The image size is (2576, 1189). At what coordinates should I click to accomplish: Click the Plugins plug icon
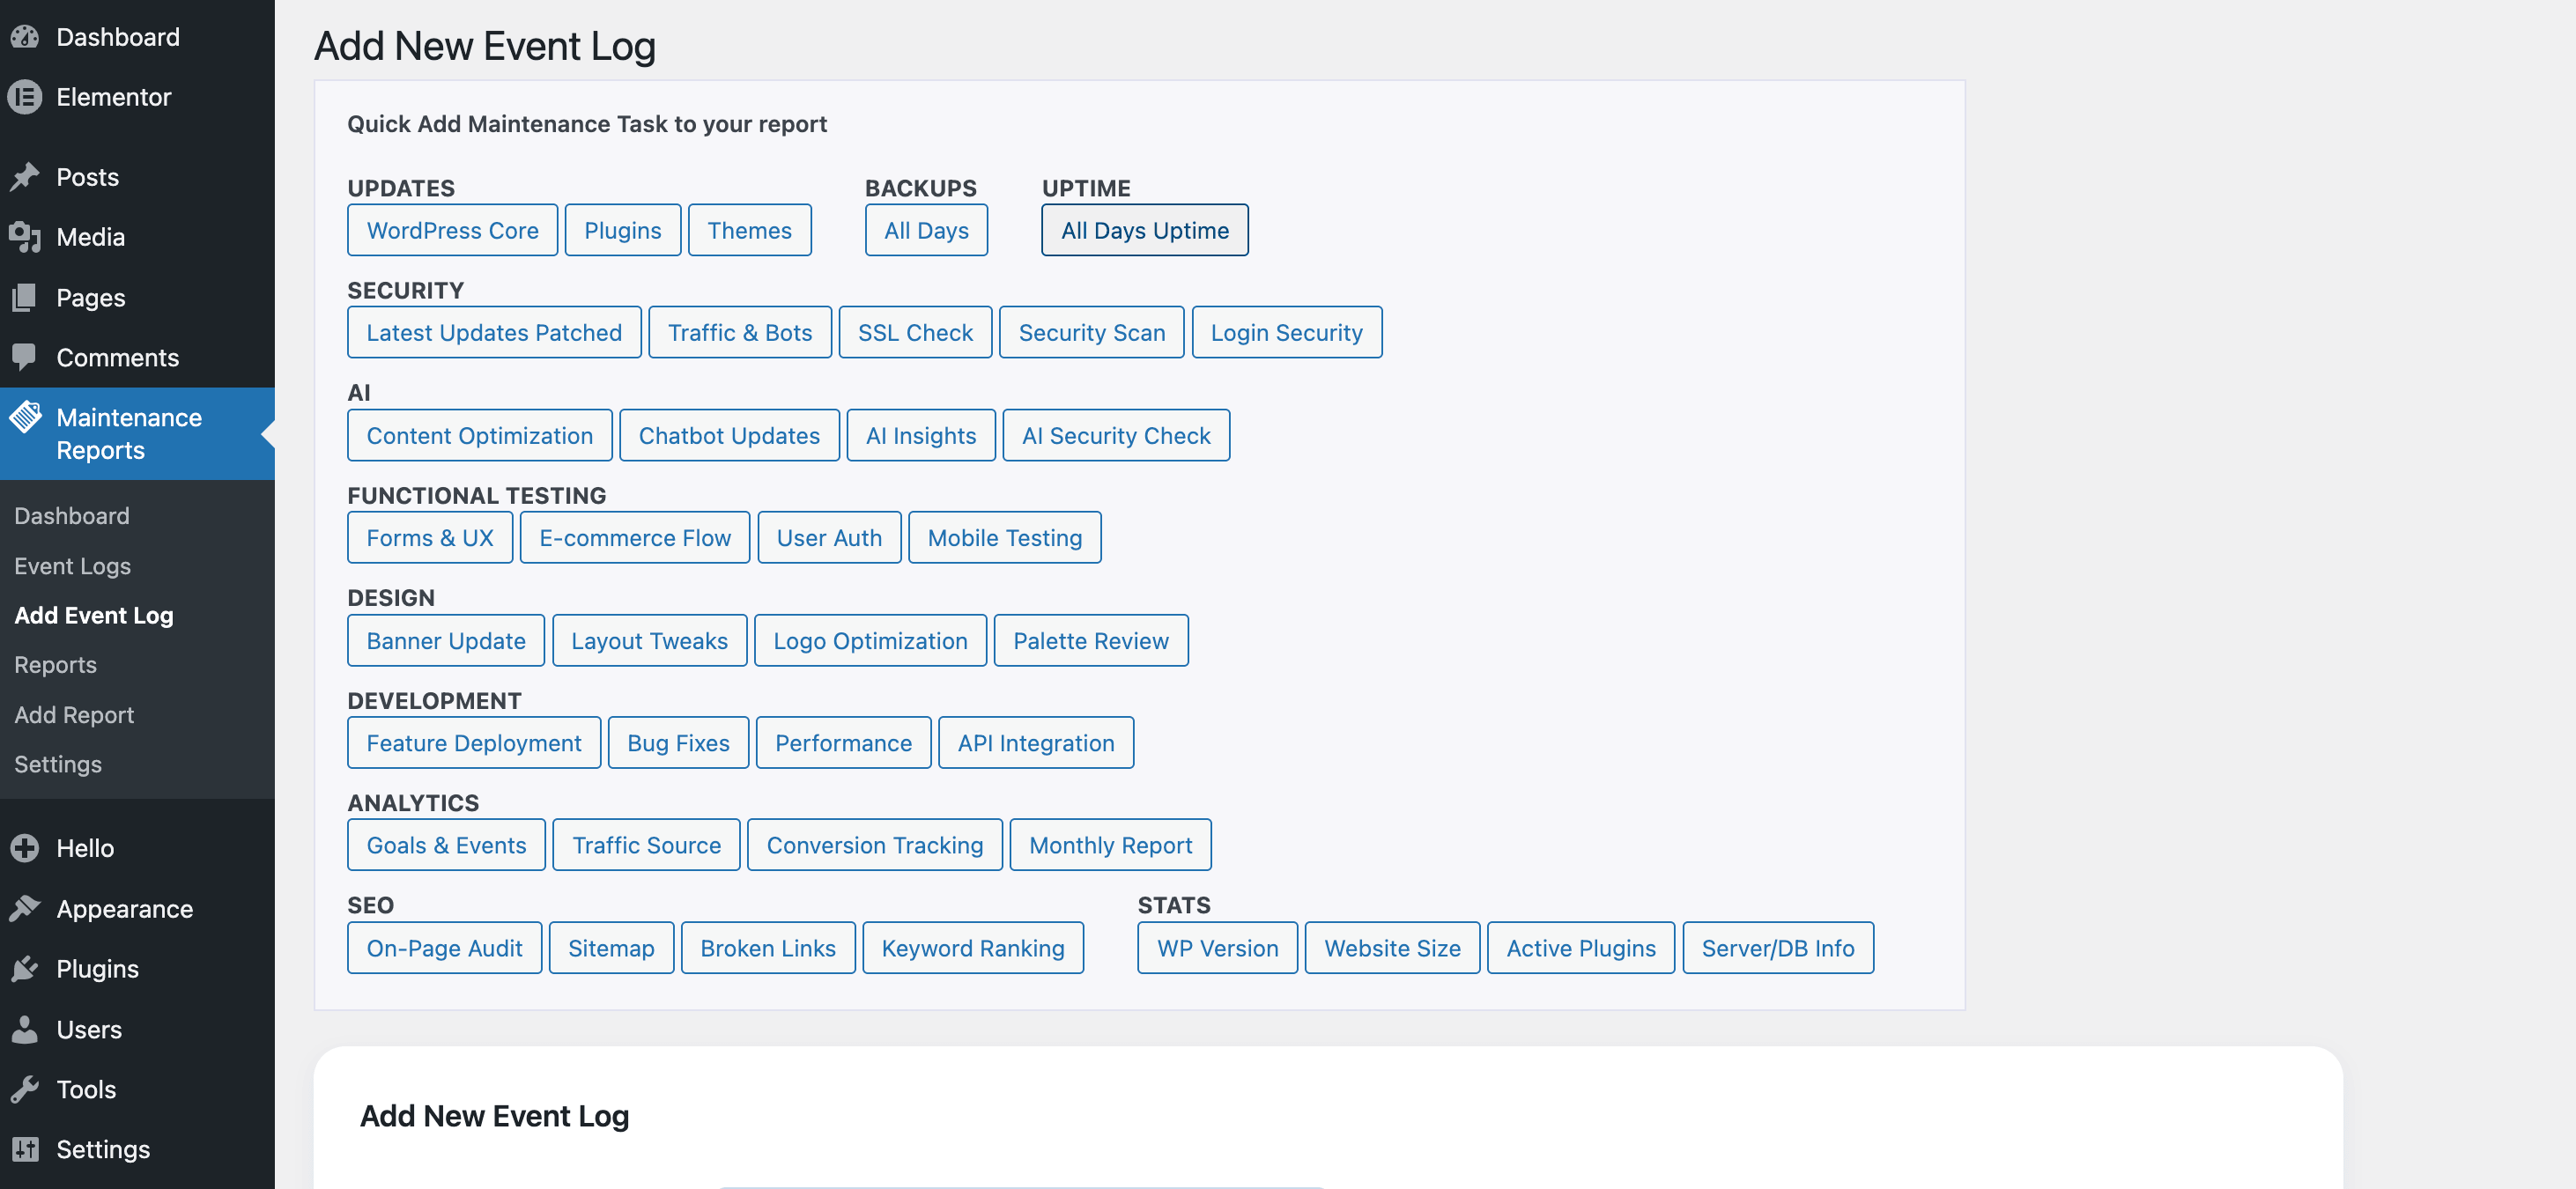(x=25, y=969)
